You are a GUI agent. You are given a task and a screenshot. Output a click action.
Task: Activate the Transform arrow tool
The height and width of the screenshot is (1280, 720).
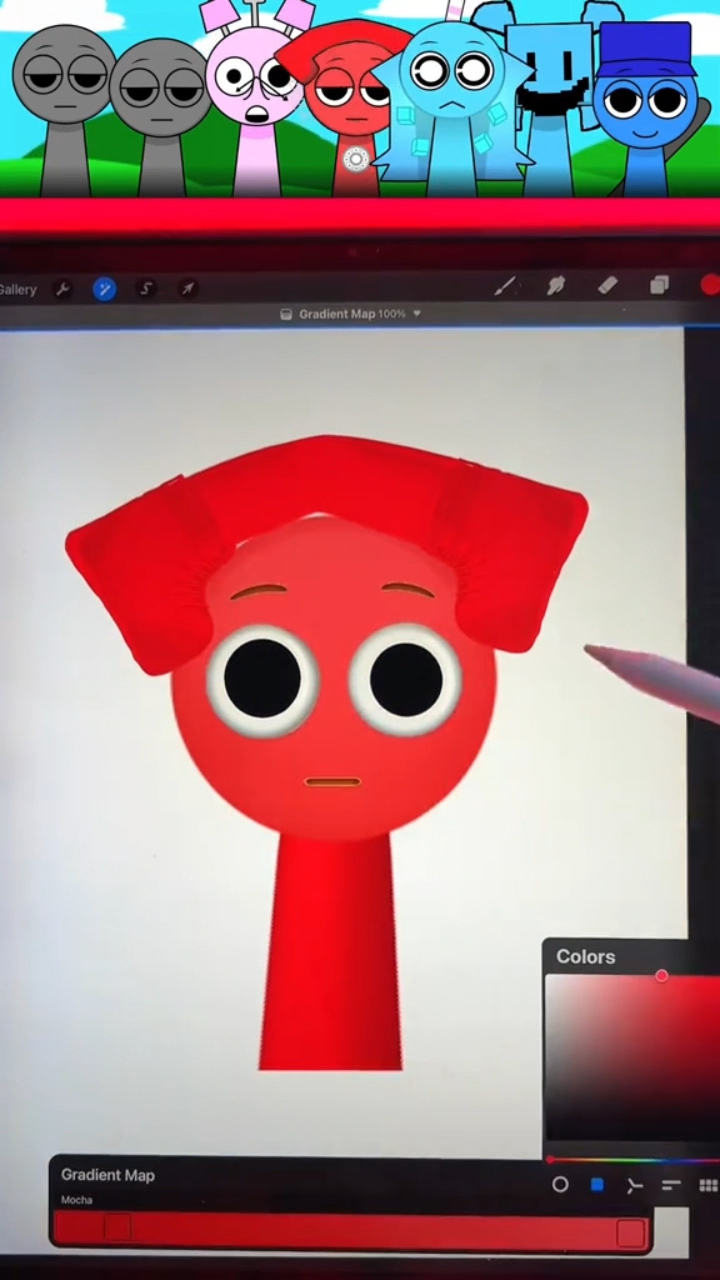(x=187, y=290)
